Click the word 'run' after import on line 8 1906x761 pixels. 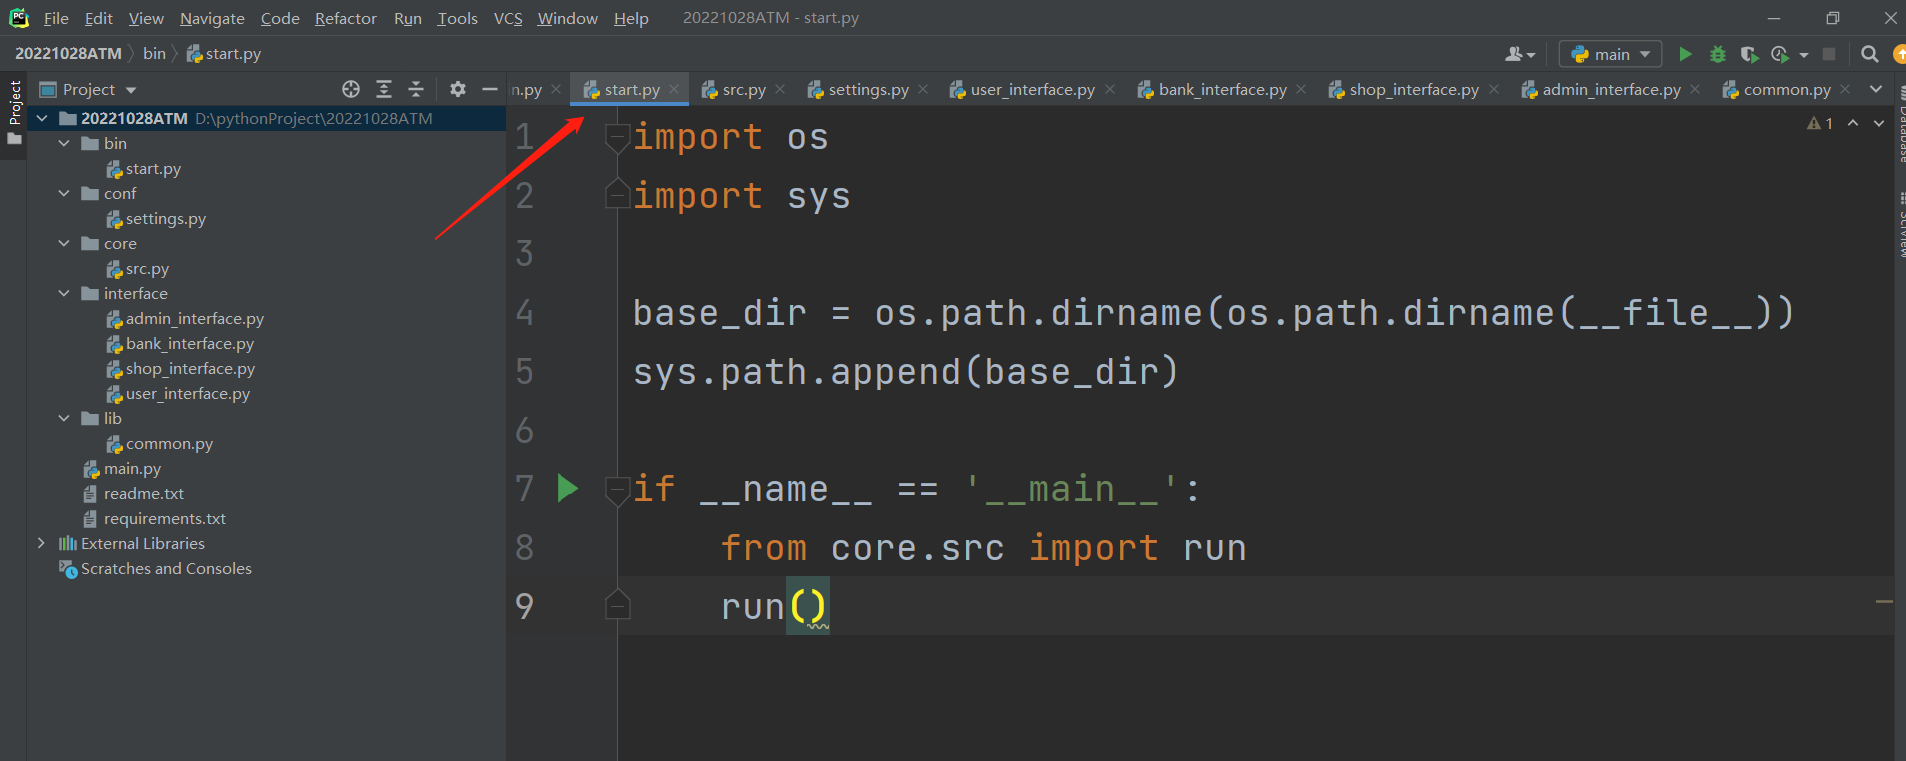point(1215,548)
